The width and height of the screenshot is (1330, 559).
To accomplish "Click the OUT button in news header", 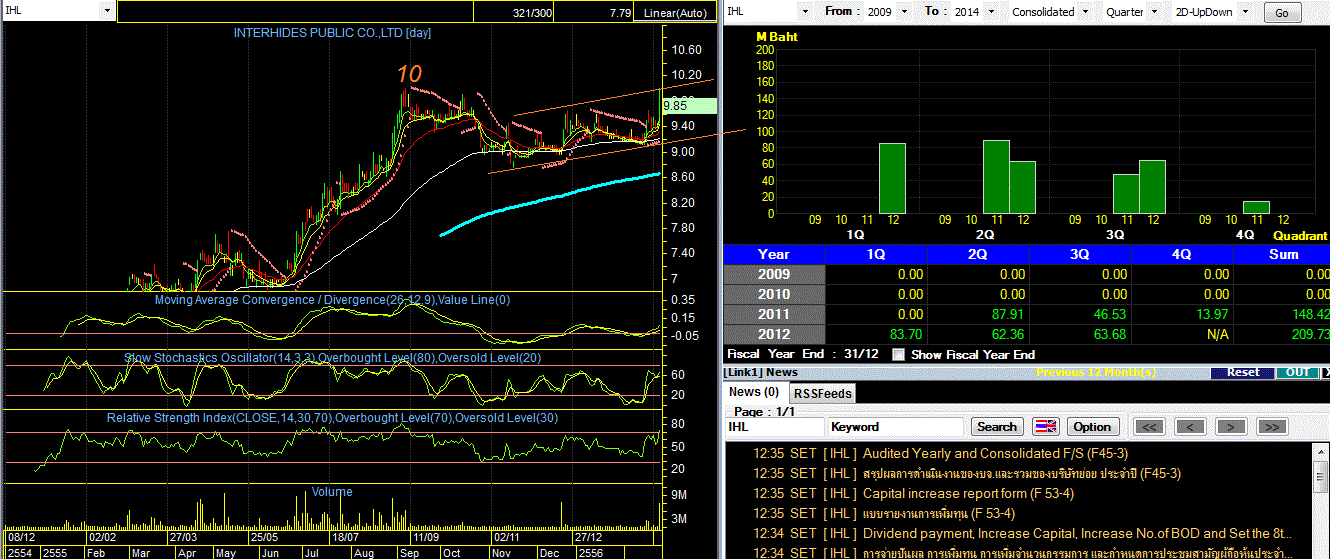I will 1297,372.
